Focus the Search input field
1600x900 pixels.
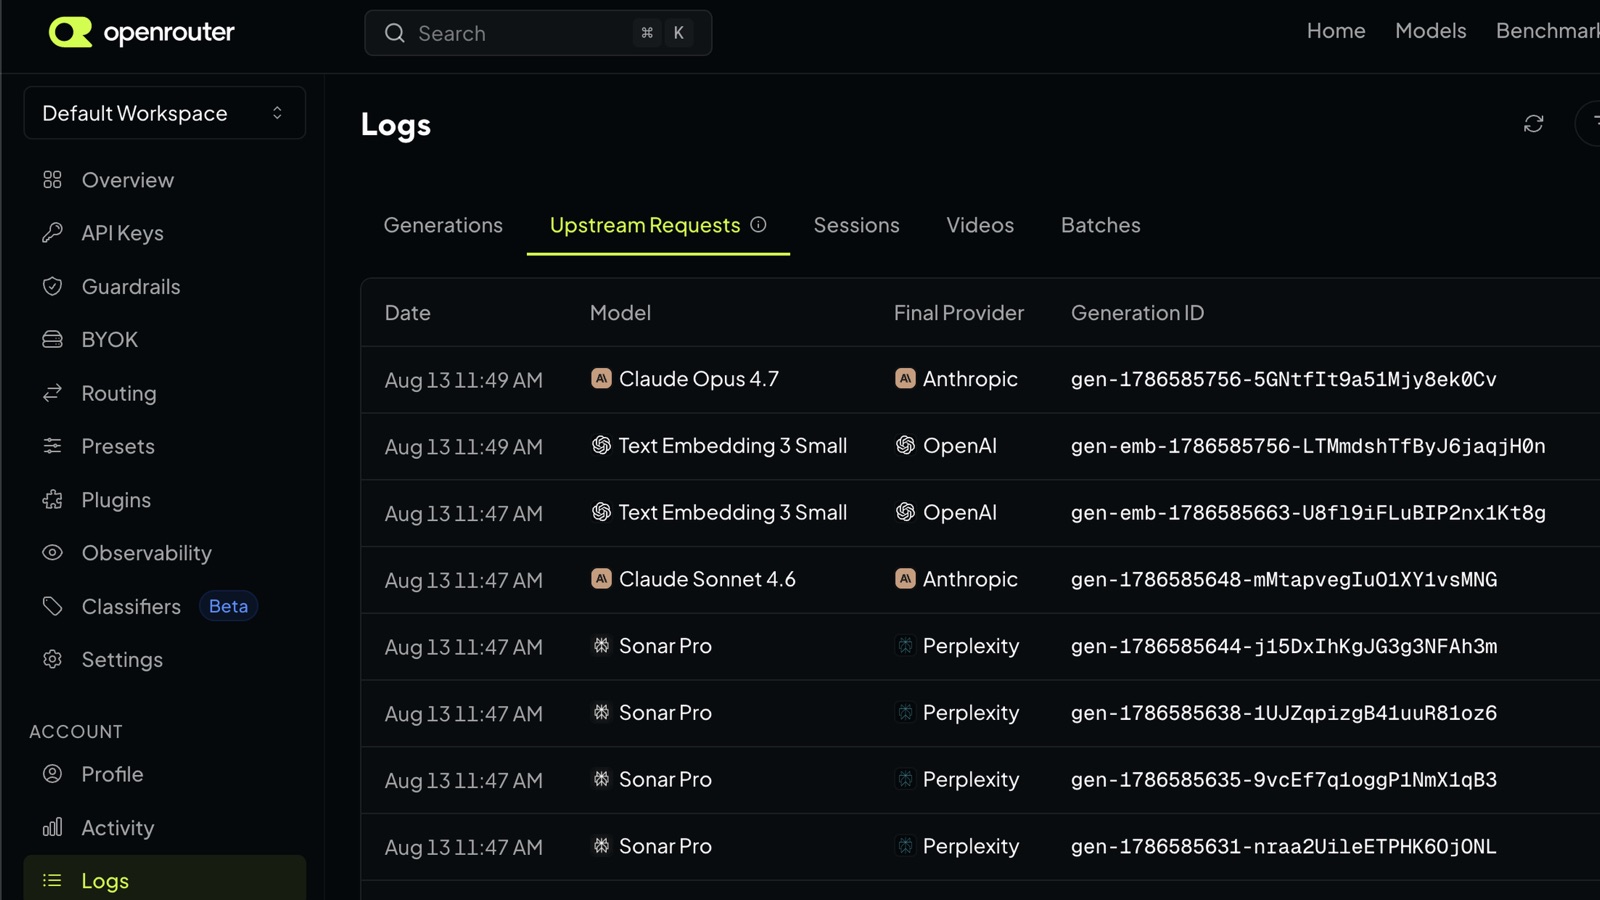click(538, 33)
